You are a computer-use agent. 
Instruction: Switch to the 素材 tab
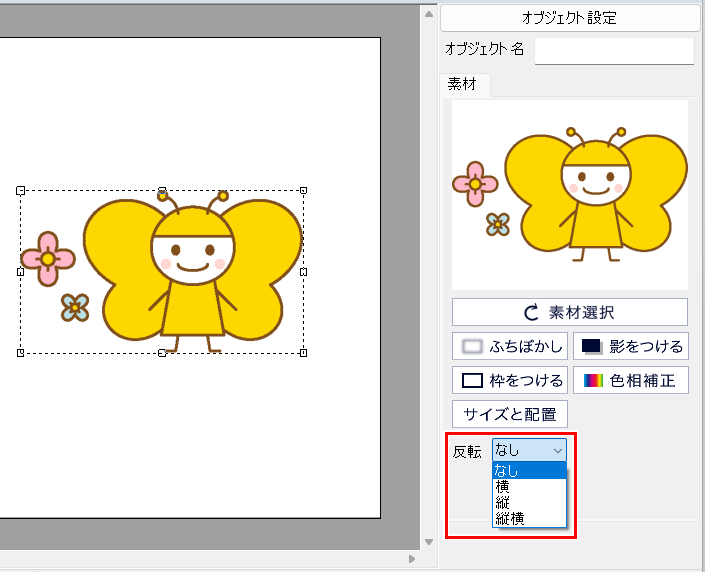[464, 85]
